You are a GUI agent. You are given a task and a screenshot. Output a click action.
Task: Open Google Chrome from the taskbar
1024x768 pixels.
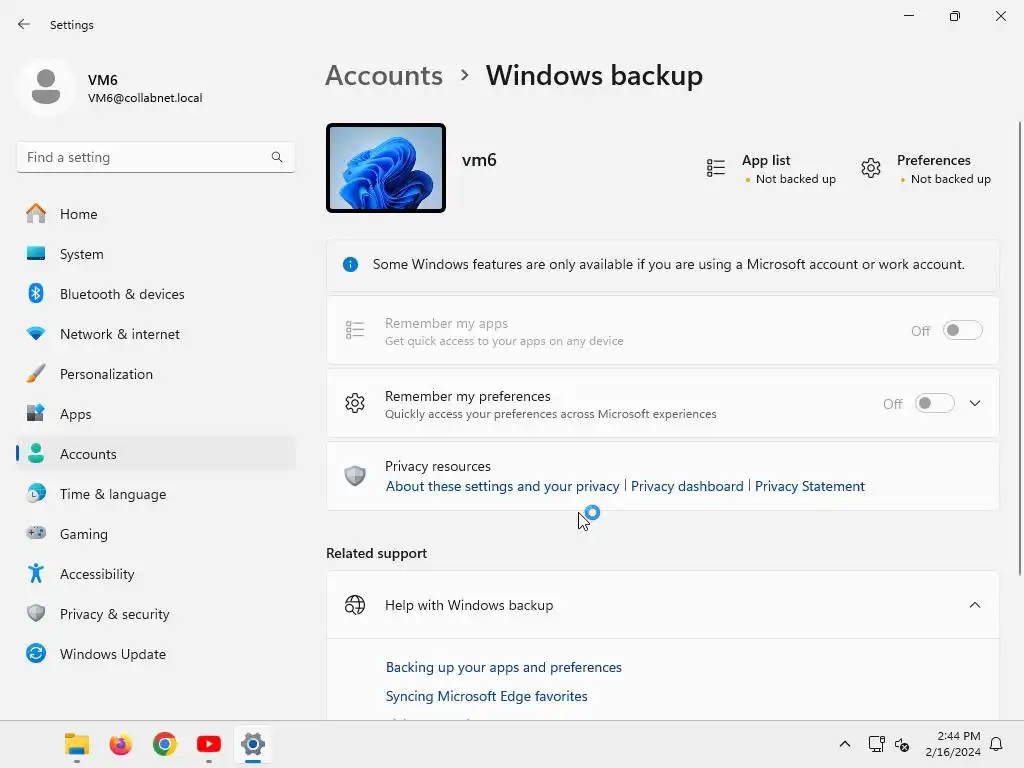click(x=165, y=744)
